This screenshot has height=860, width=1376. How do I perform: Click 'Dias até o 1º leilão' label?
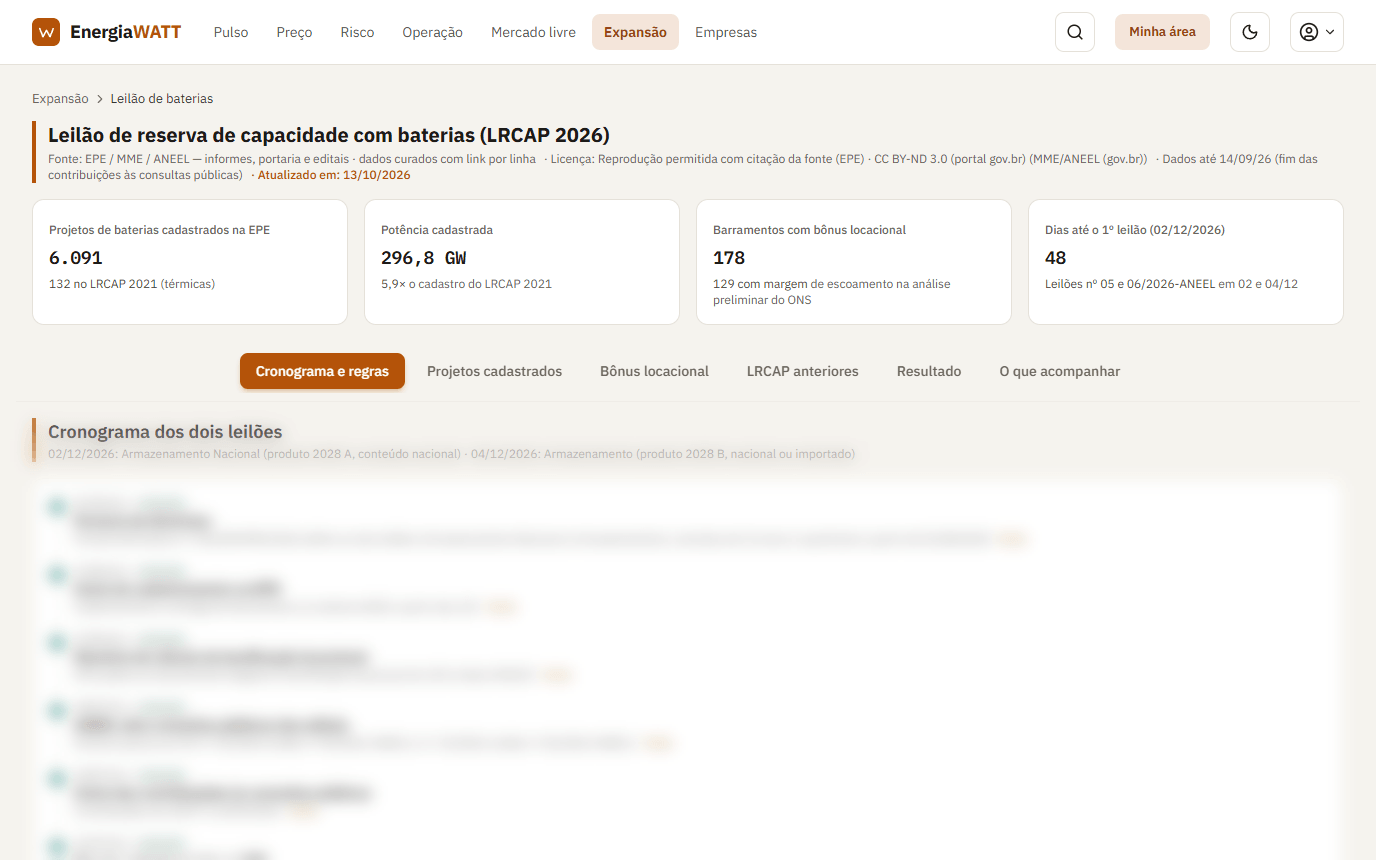pyautogui.click(x=1135, y=230)
